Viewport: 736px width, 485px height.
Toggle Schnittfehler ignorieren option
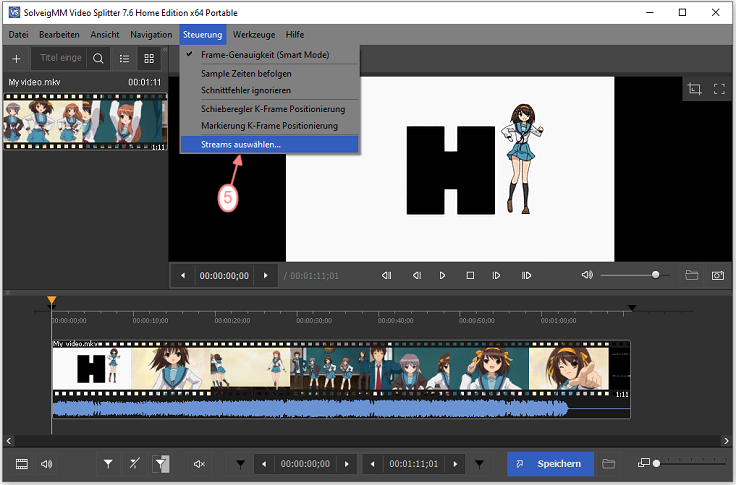coord(269,90)
